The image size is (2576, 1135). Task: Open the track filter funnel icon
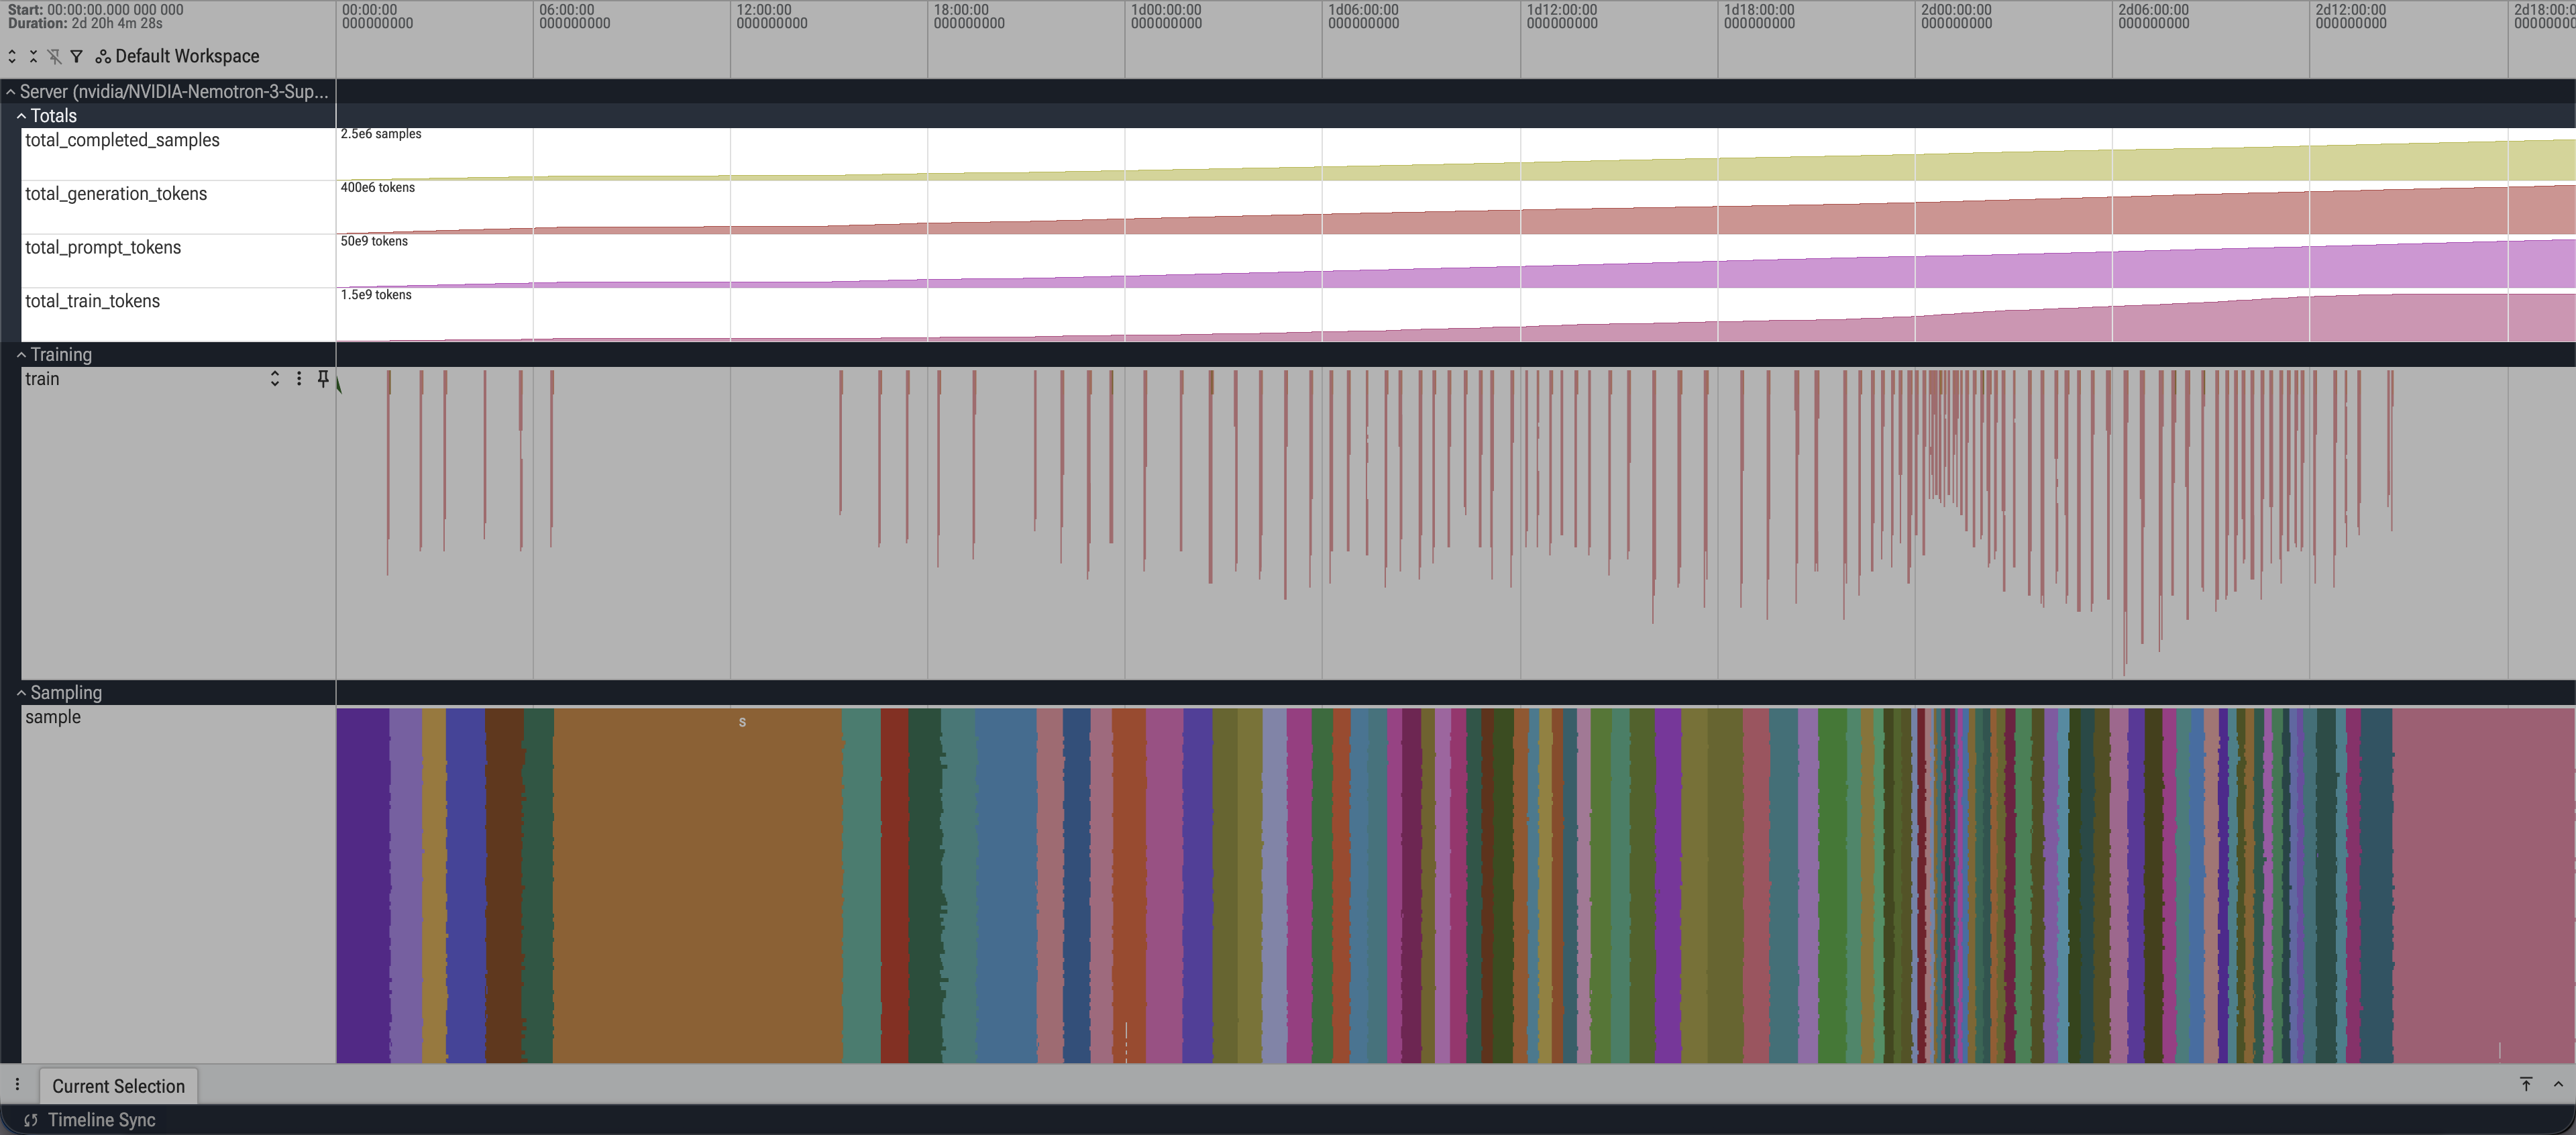[76, 56]
